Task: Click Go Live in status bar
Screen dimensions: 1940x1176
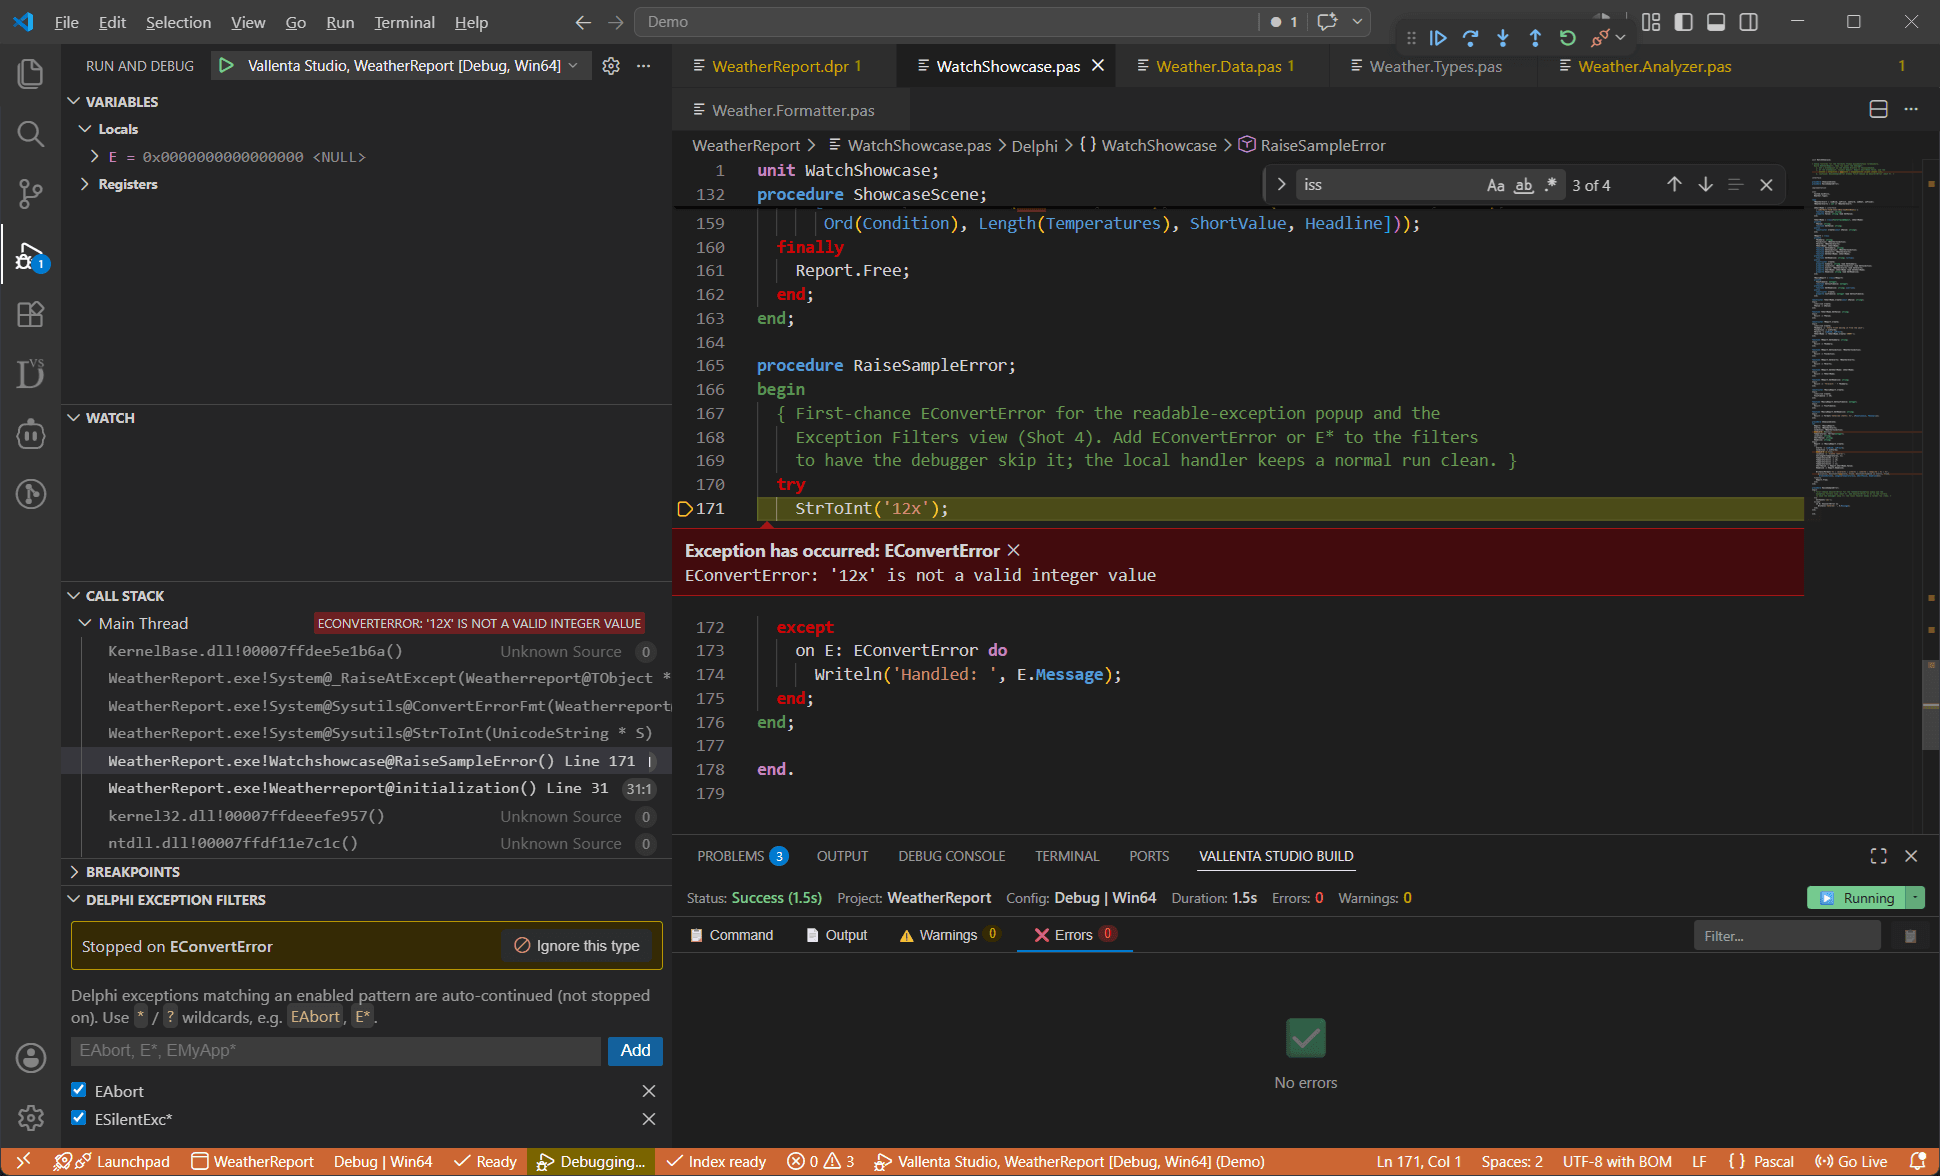Action: 1851,1162
